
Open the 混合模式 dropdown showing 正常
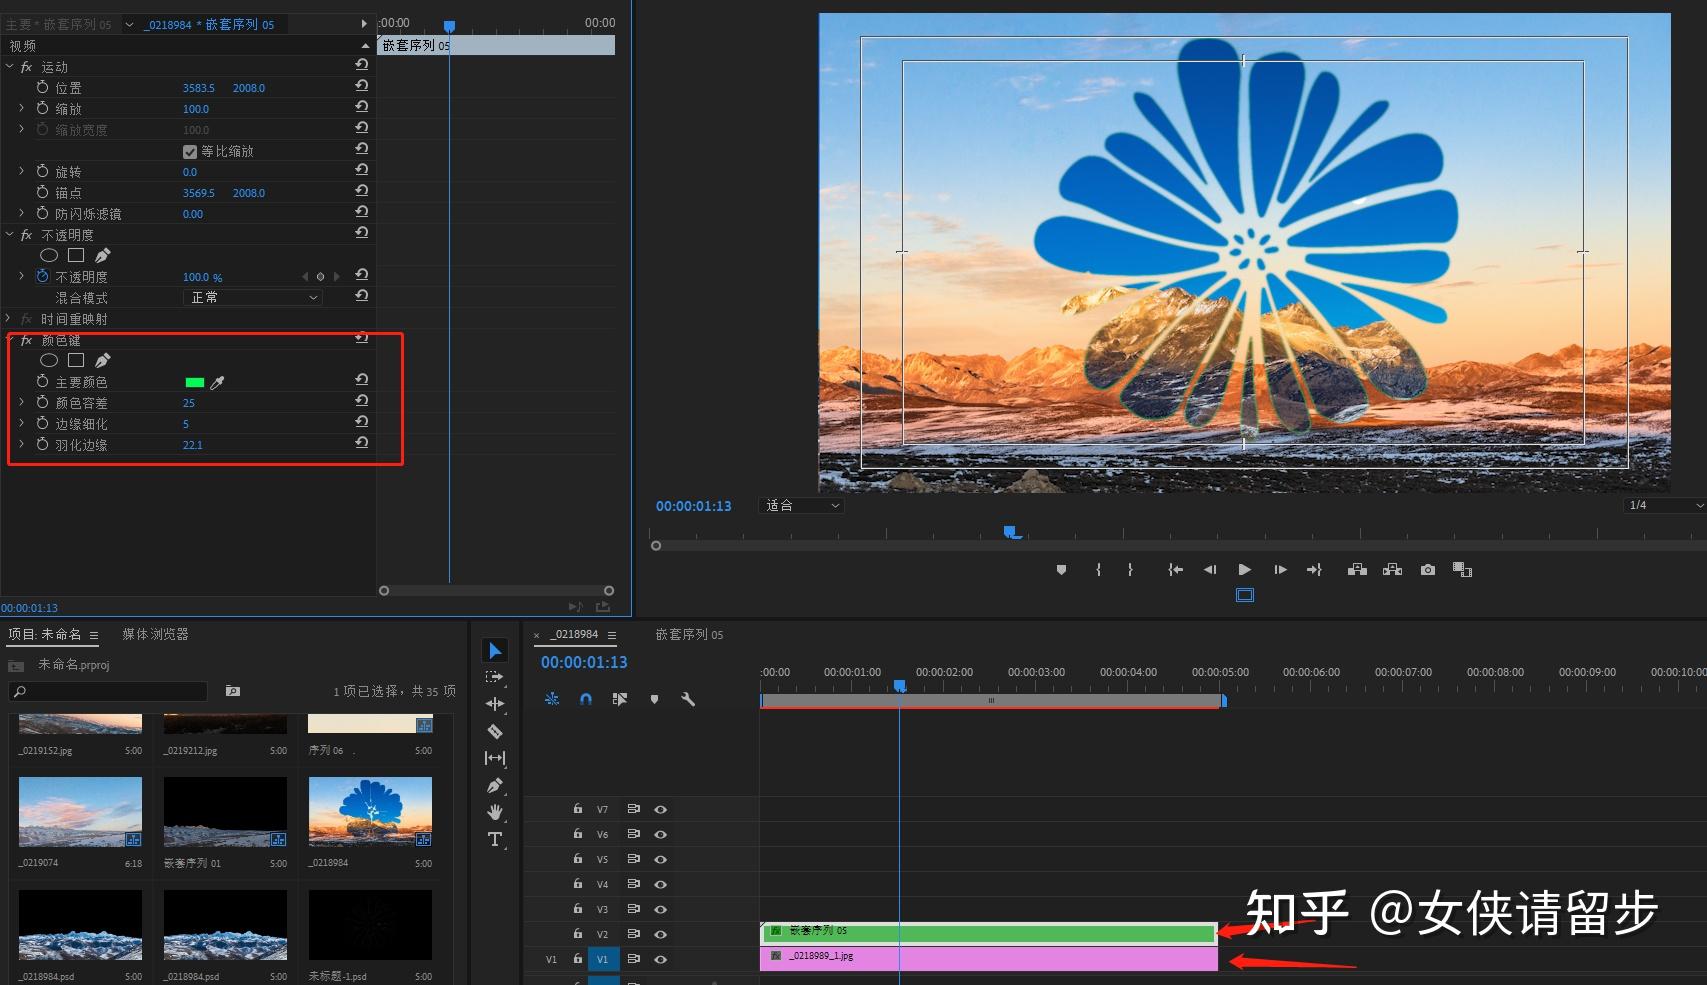click(253, 297)
